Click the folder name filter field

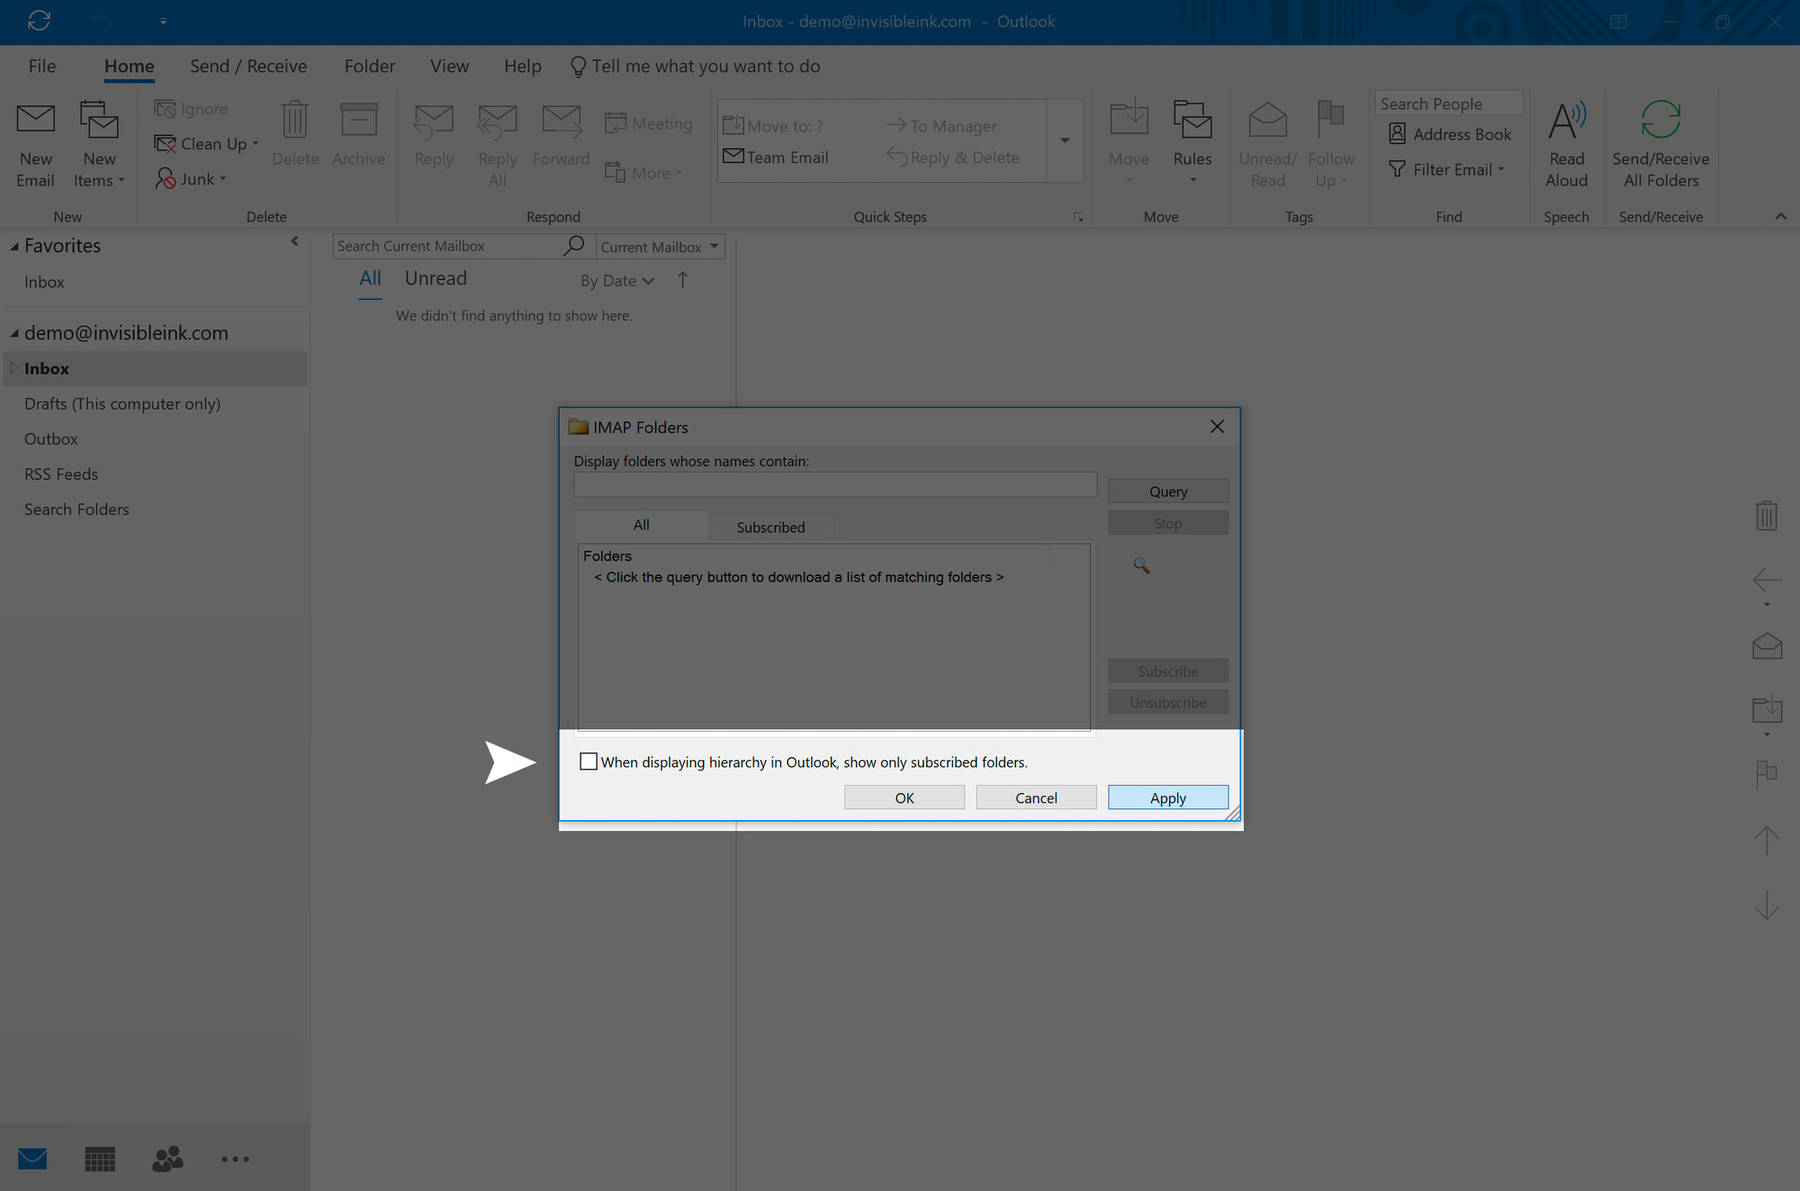[x=835, y=485]
